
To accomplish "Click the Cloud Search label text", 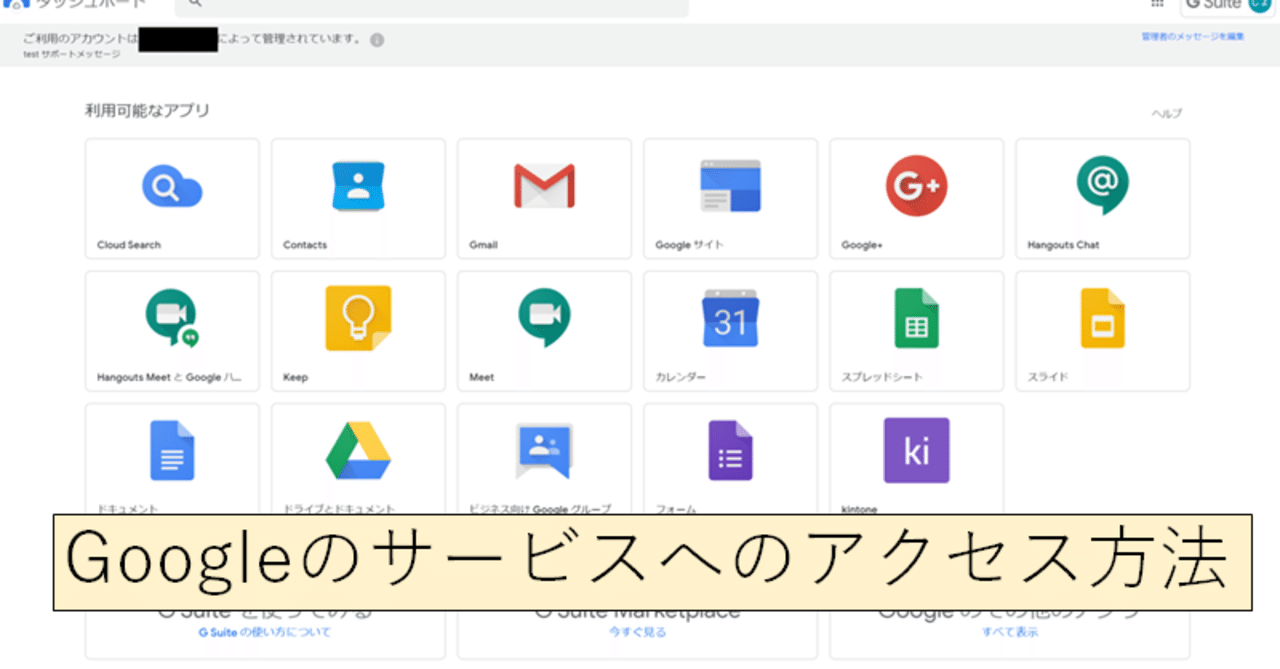I will click(129, 245).
